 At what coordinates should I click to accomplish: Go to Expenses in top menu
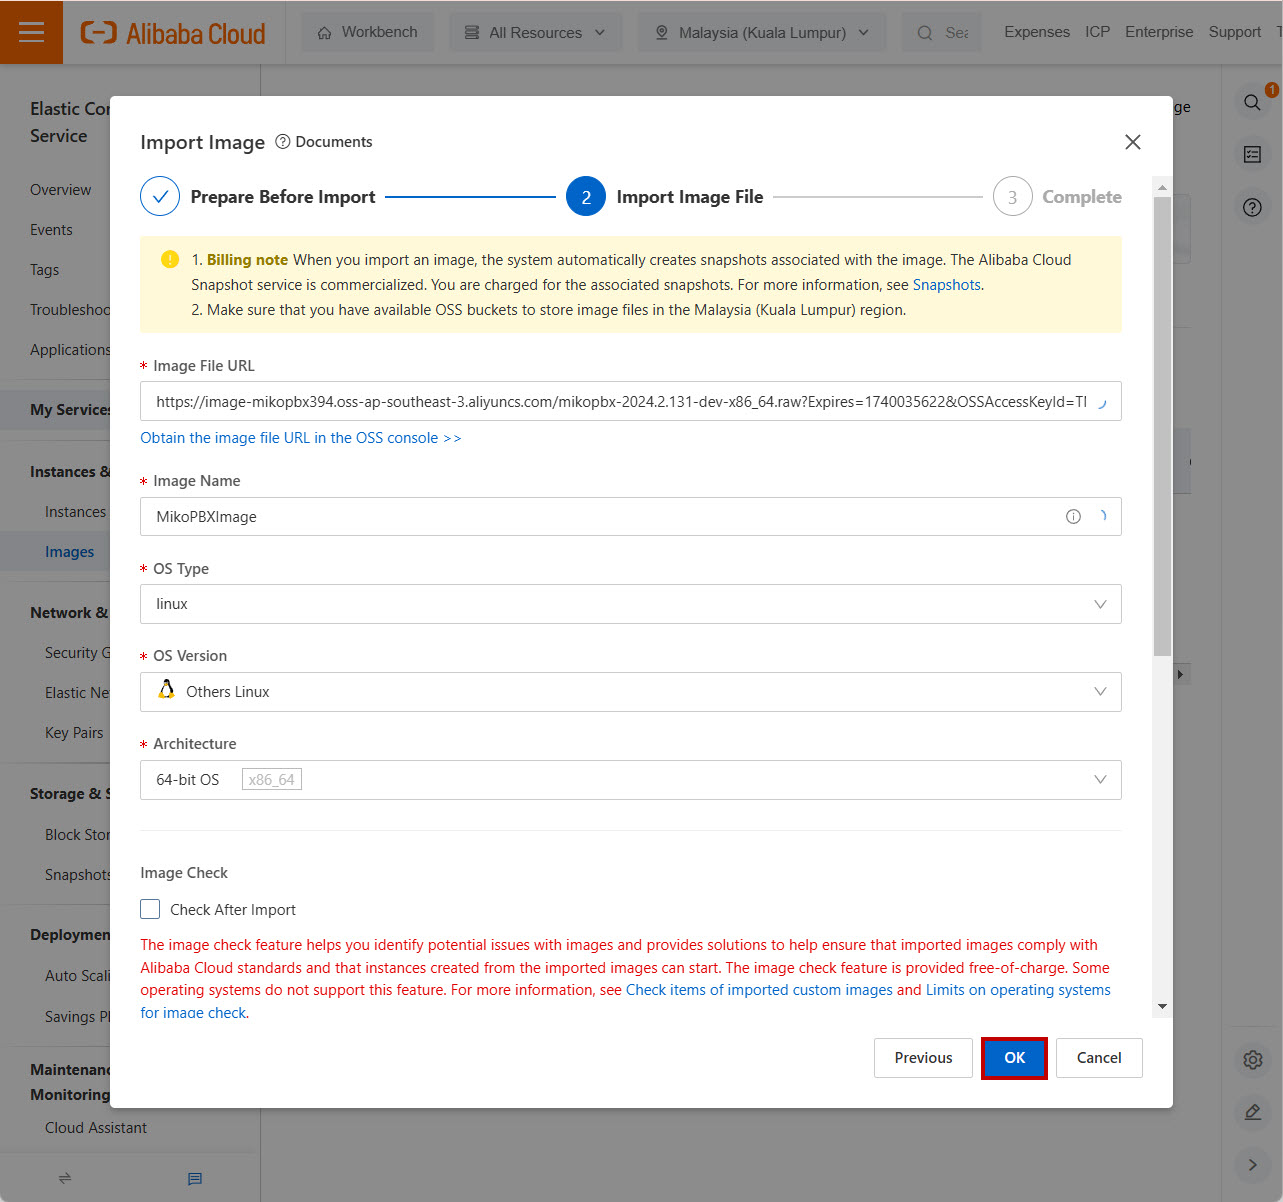coord(1036,32)
